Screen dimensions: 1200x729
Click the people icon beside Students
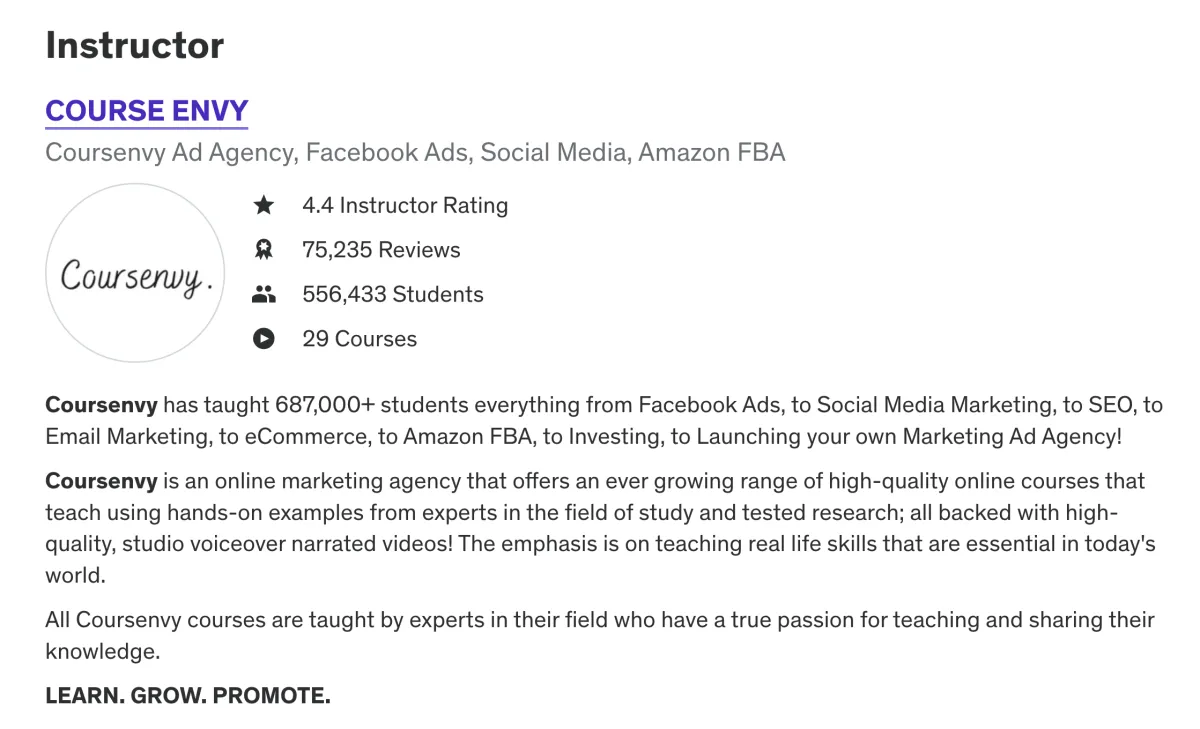click(263, 294)
